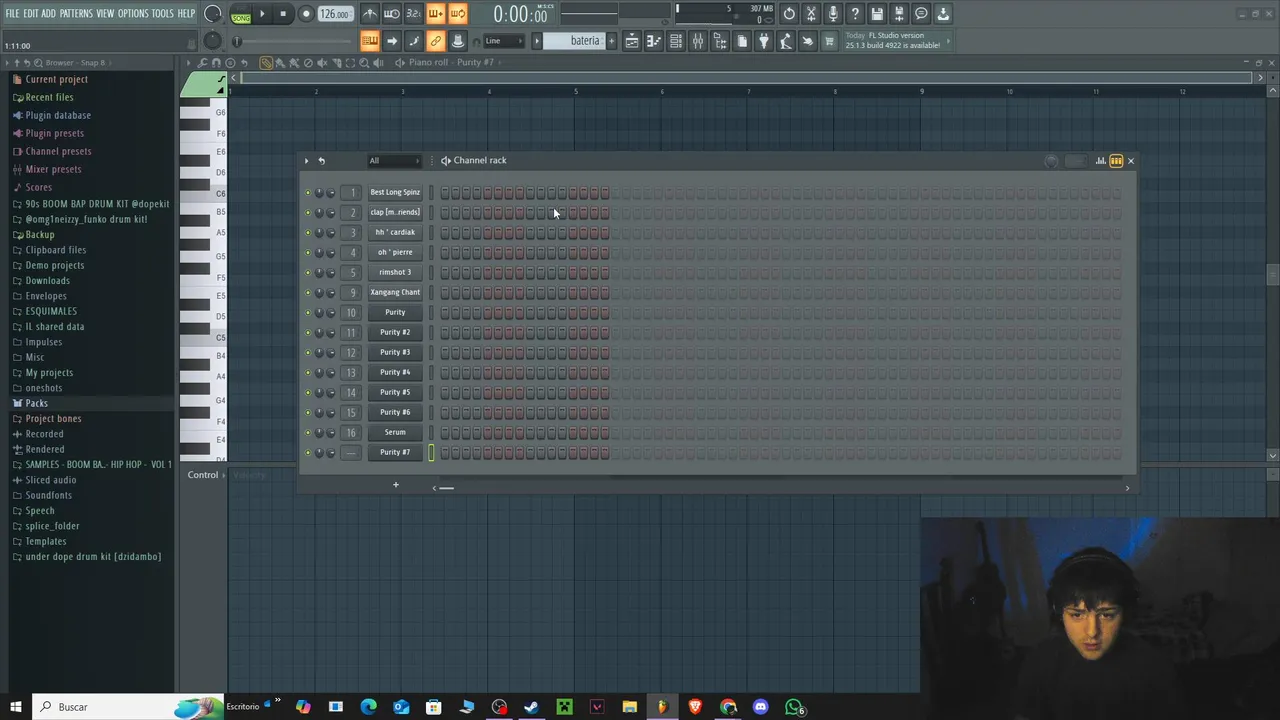
Task: Save project with the floppy disk icon
Action: click(877, 14)
